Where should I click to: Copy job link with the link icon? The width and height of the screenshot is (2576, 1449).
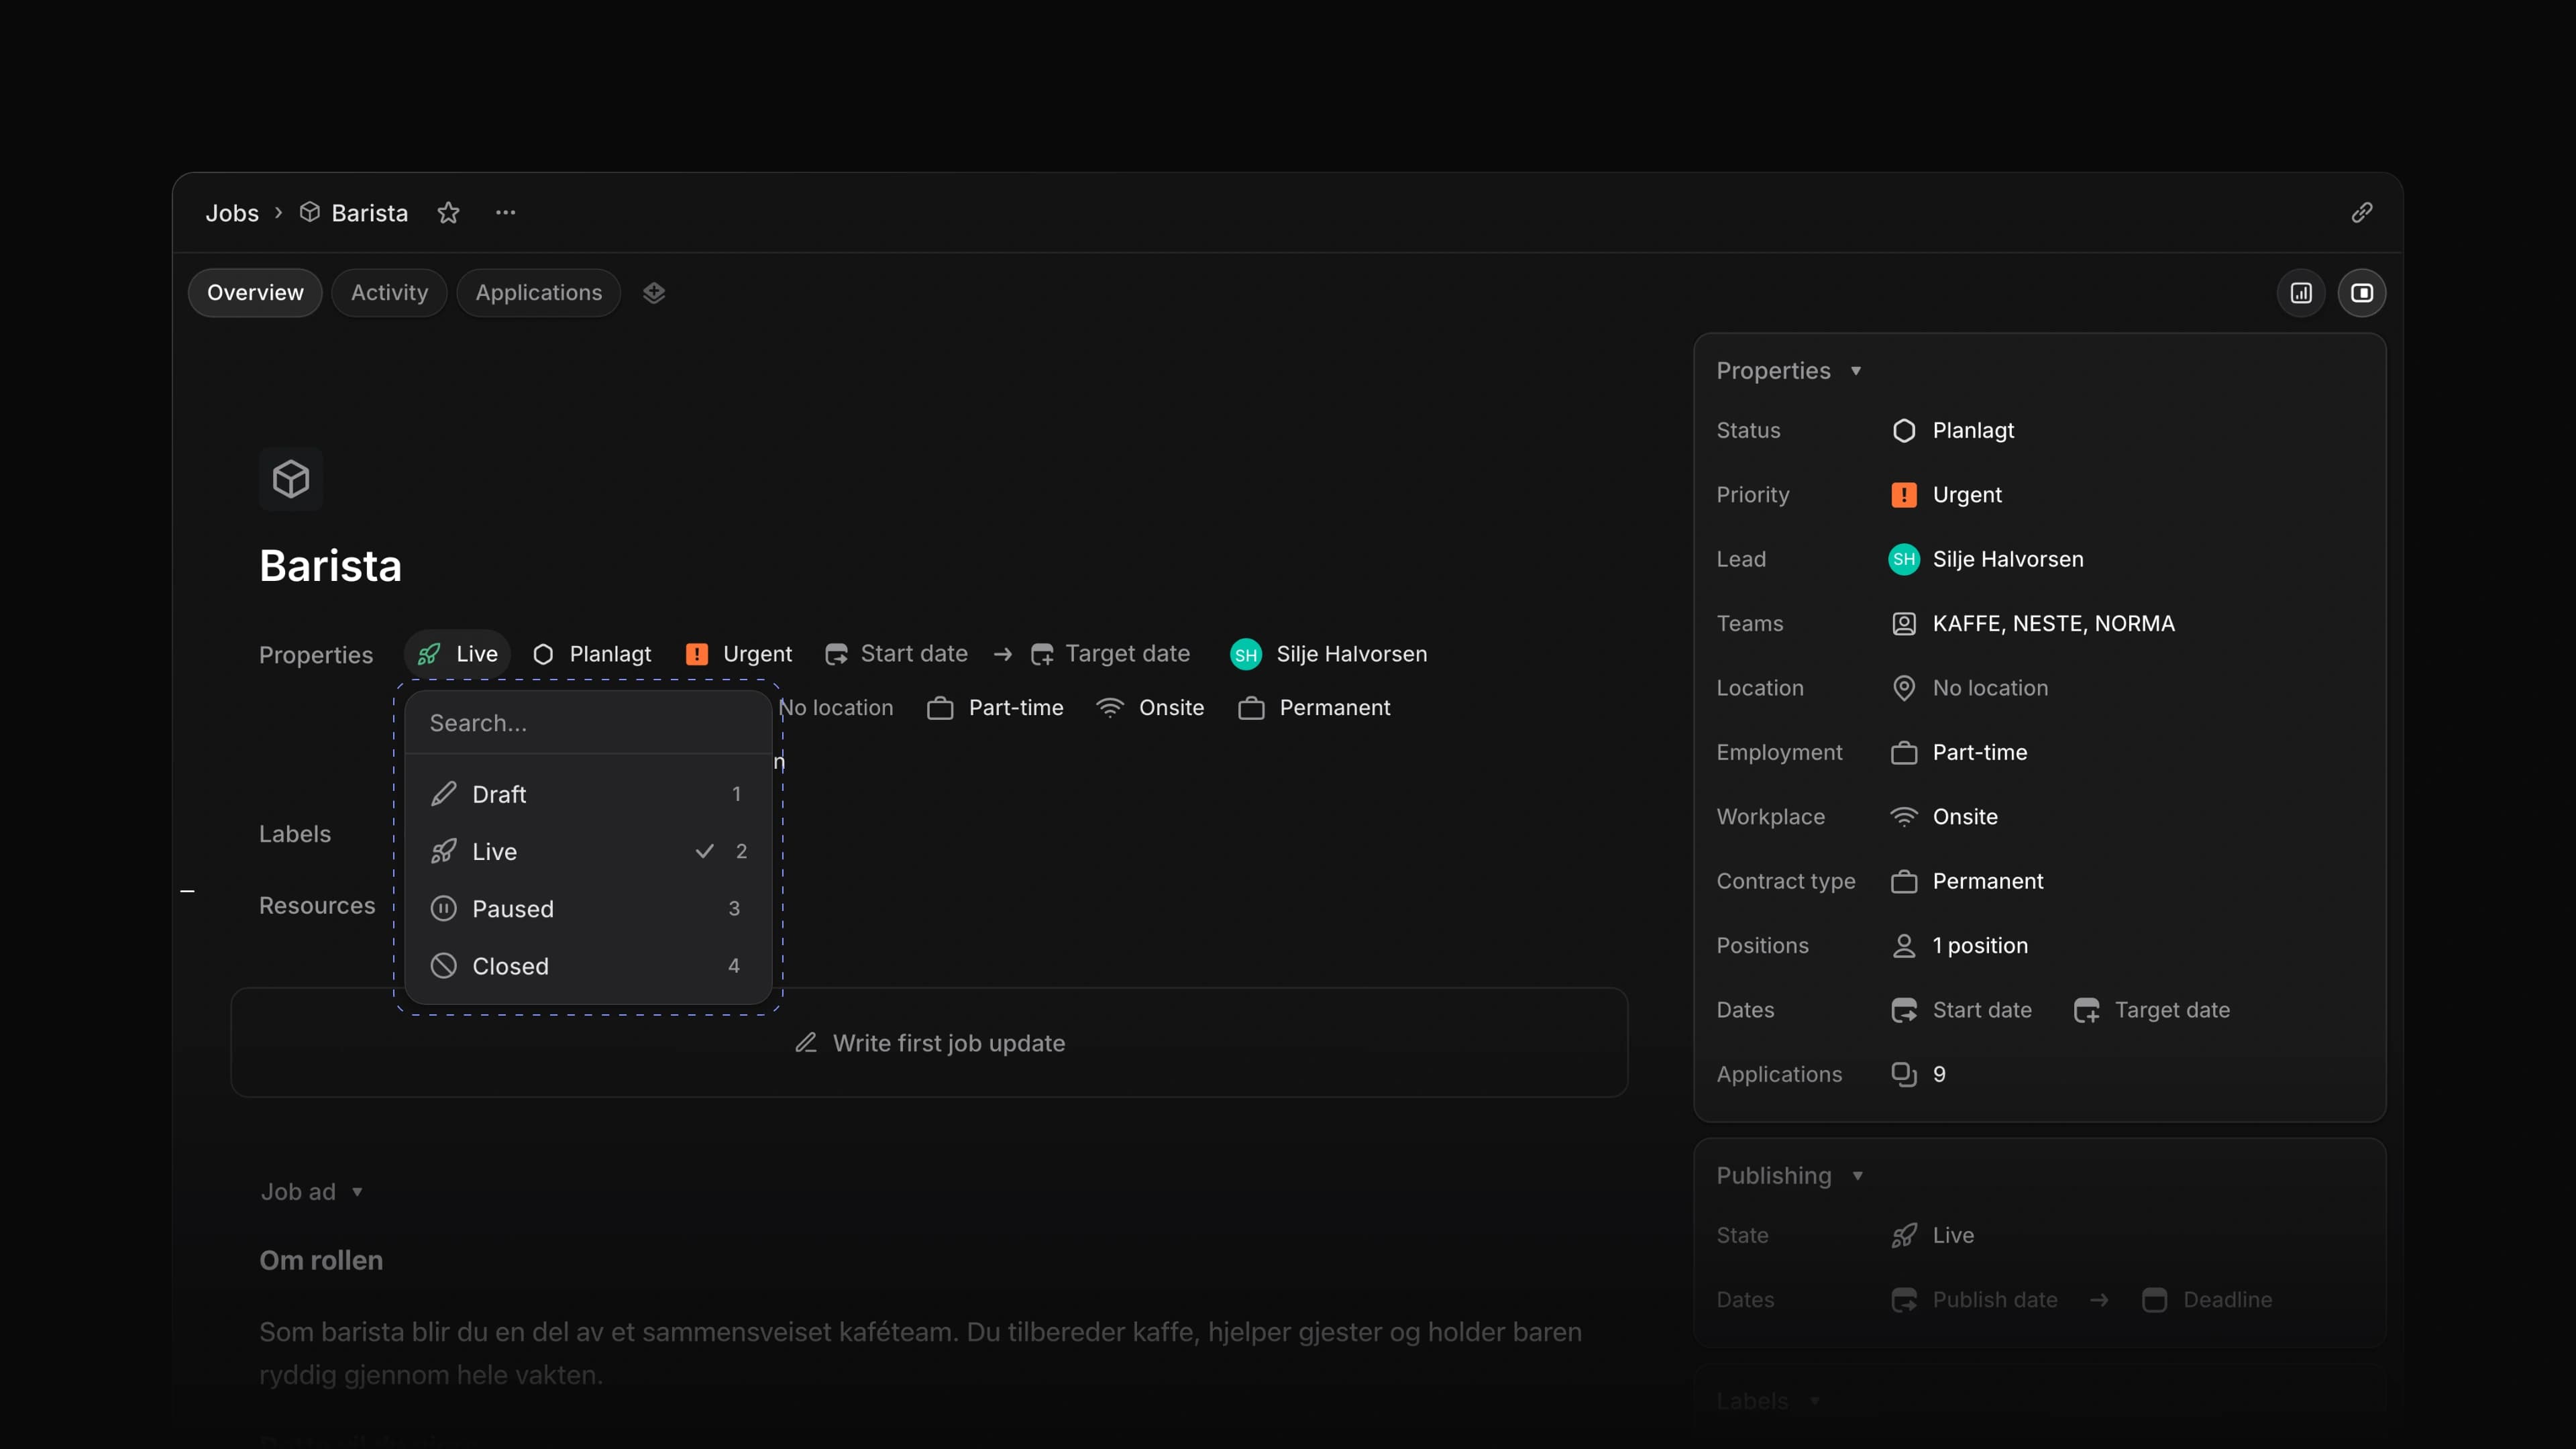tap(2361, 213)
